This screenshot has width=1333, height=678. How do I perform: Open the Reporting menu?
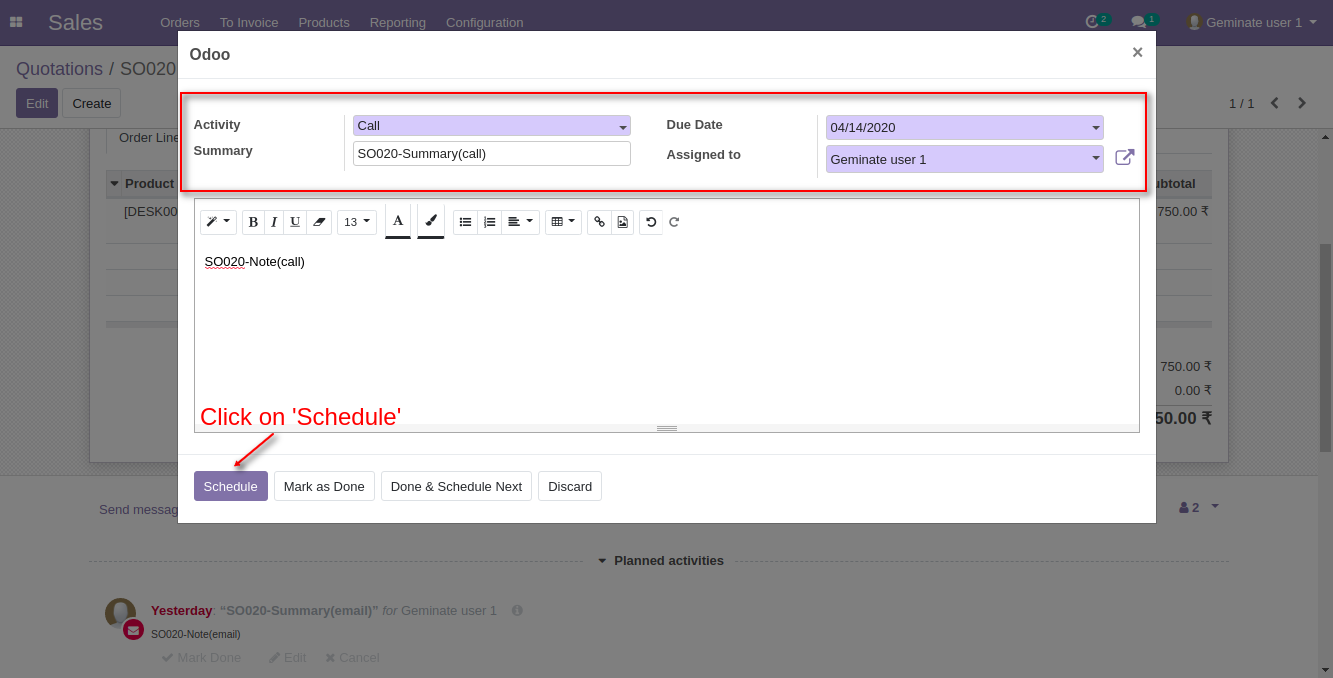click(x=397, y=22)
